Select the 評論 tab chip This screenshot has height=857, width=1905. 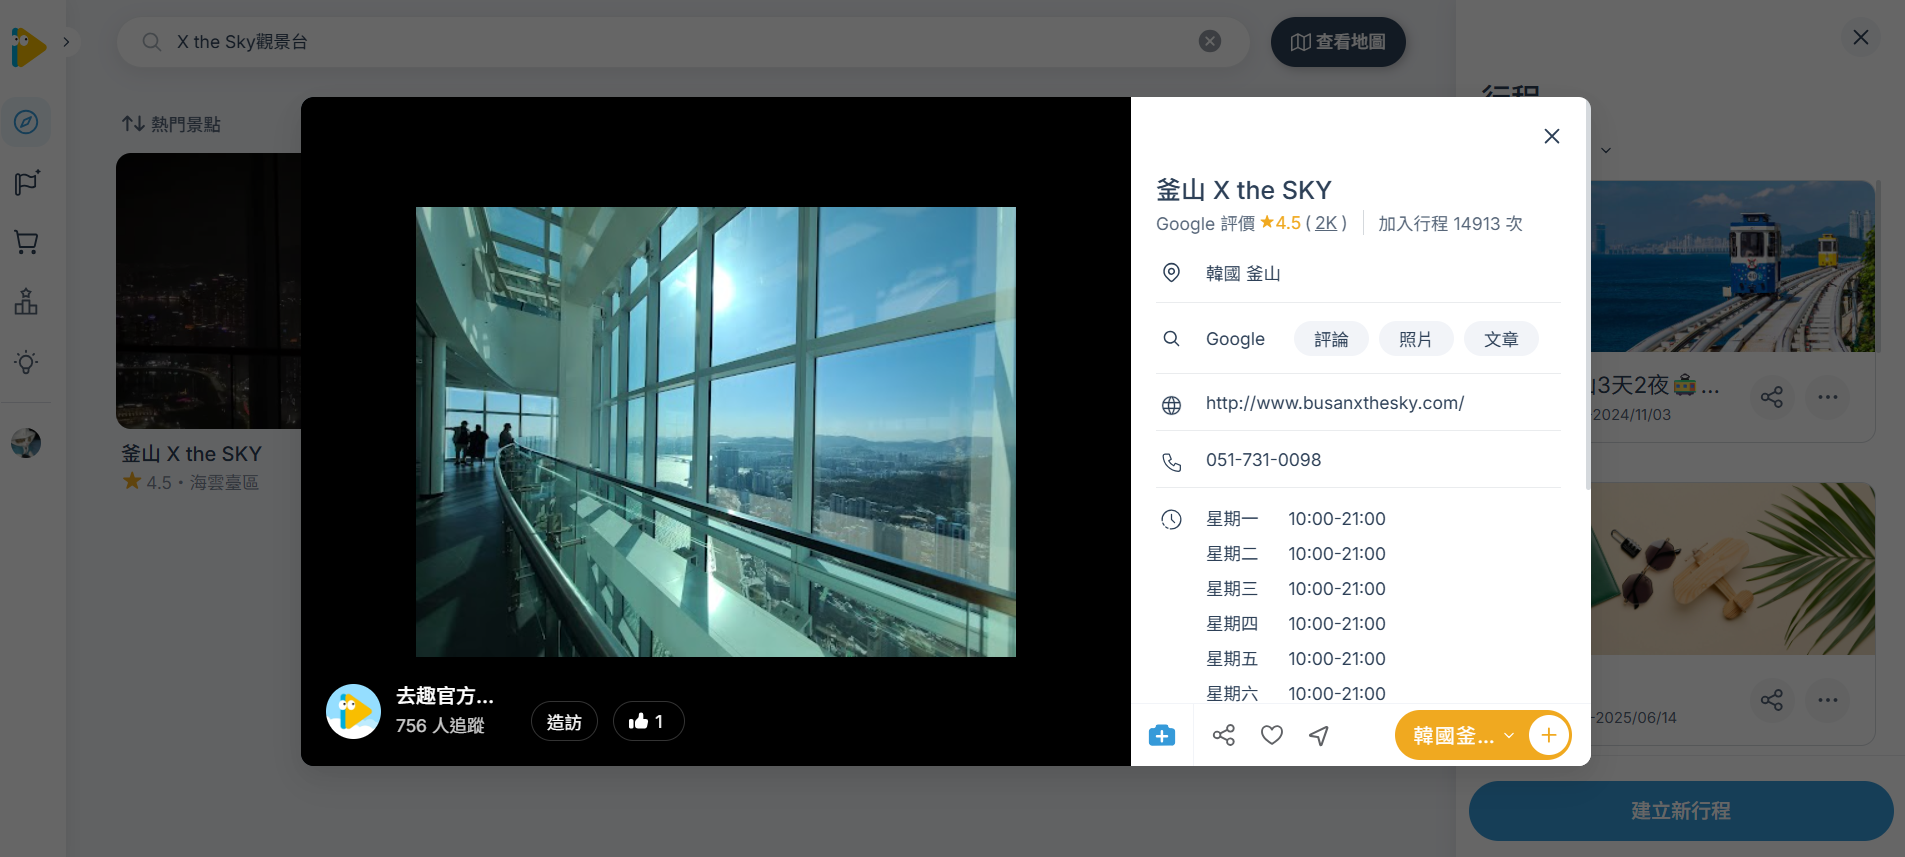point(1331,339)
